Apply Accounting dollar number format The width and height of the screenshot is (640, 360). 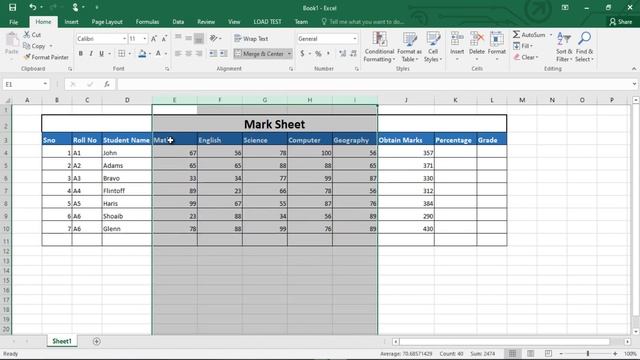302,53
